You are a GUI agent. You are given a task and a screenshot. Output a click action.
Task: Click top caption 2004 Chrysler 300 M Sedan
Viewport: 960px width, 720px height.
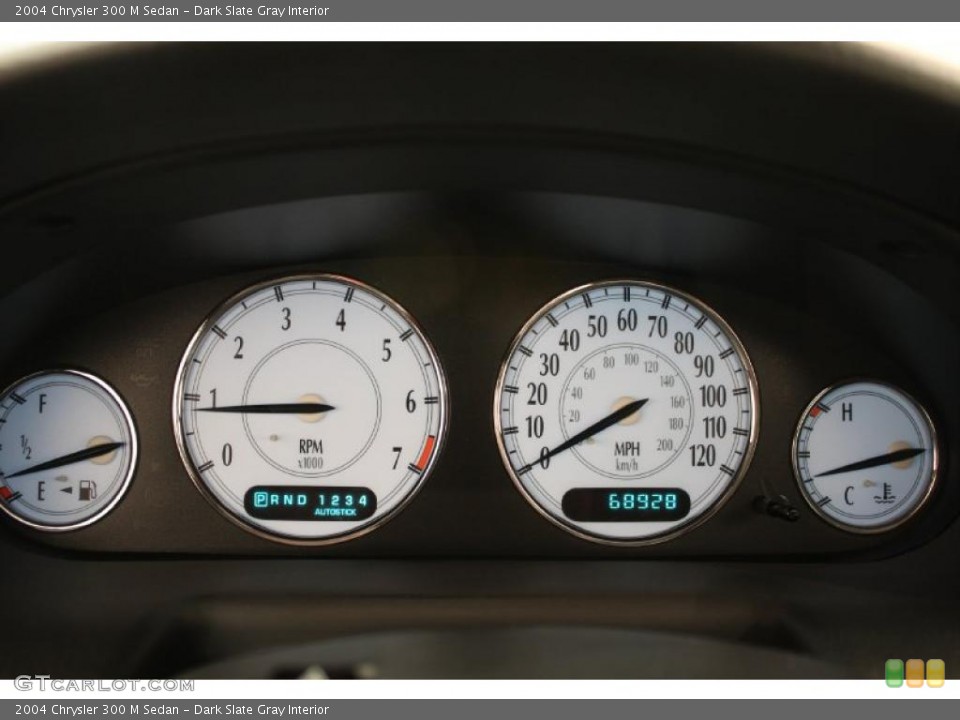click(x=97, y=10)
